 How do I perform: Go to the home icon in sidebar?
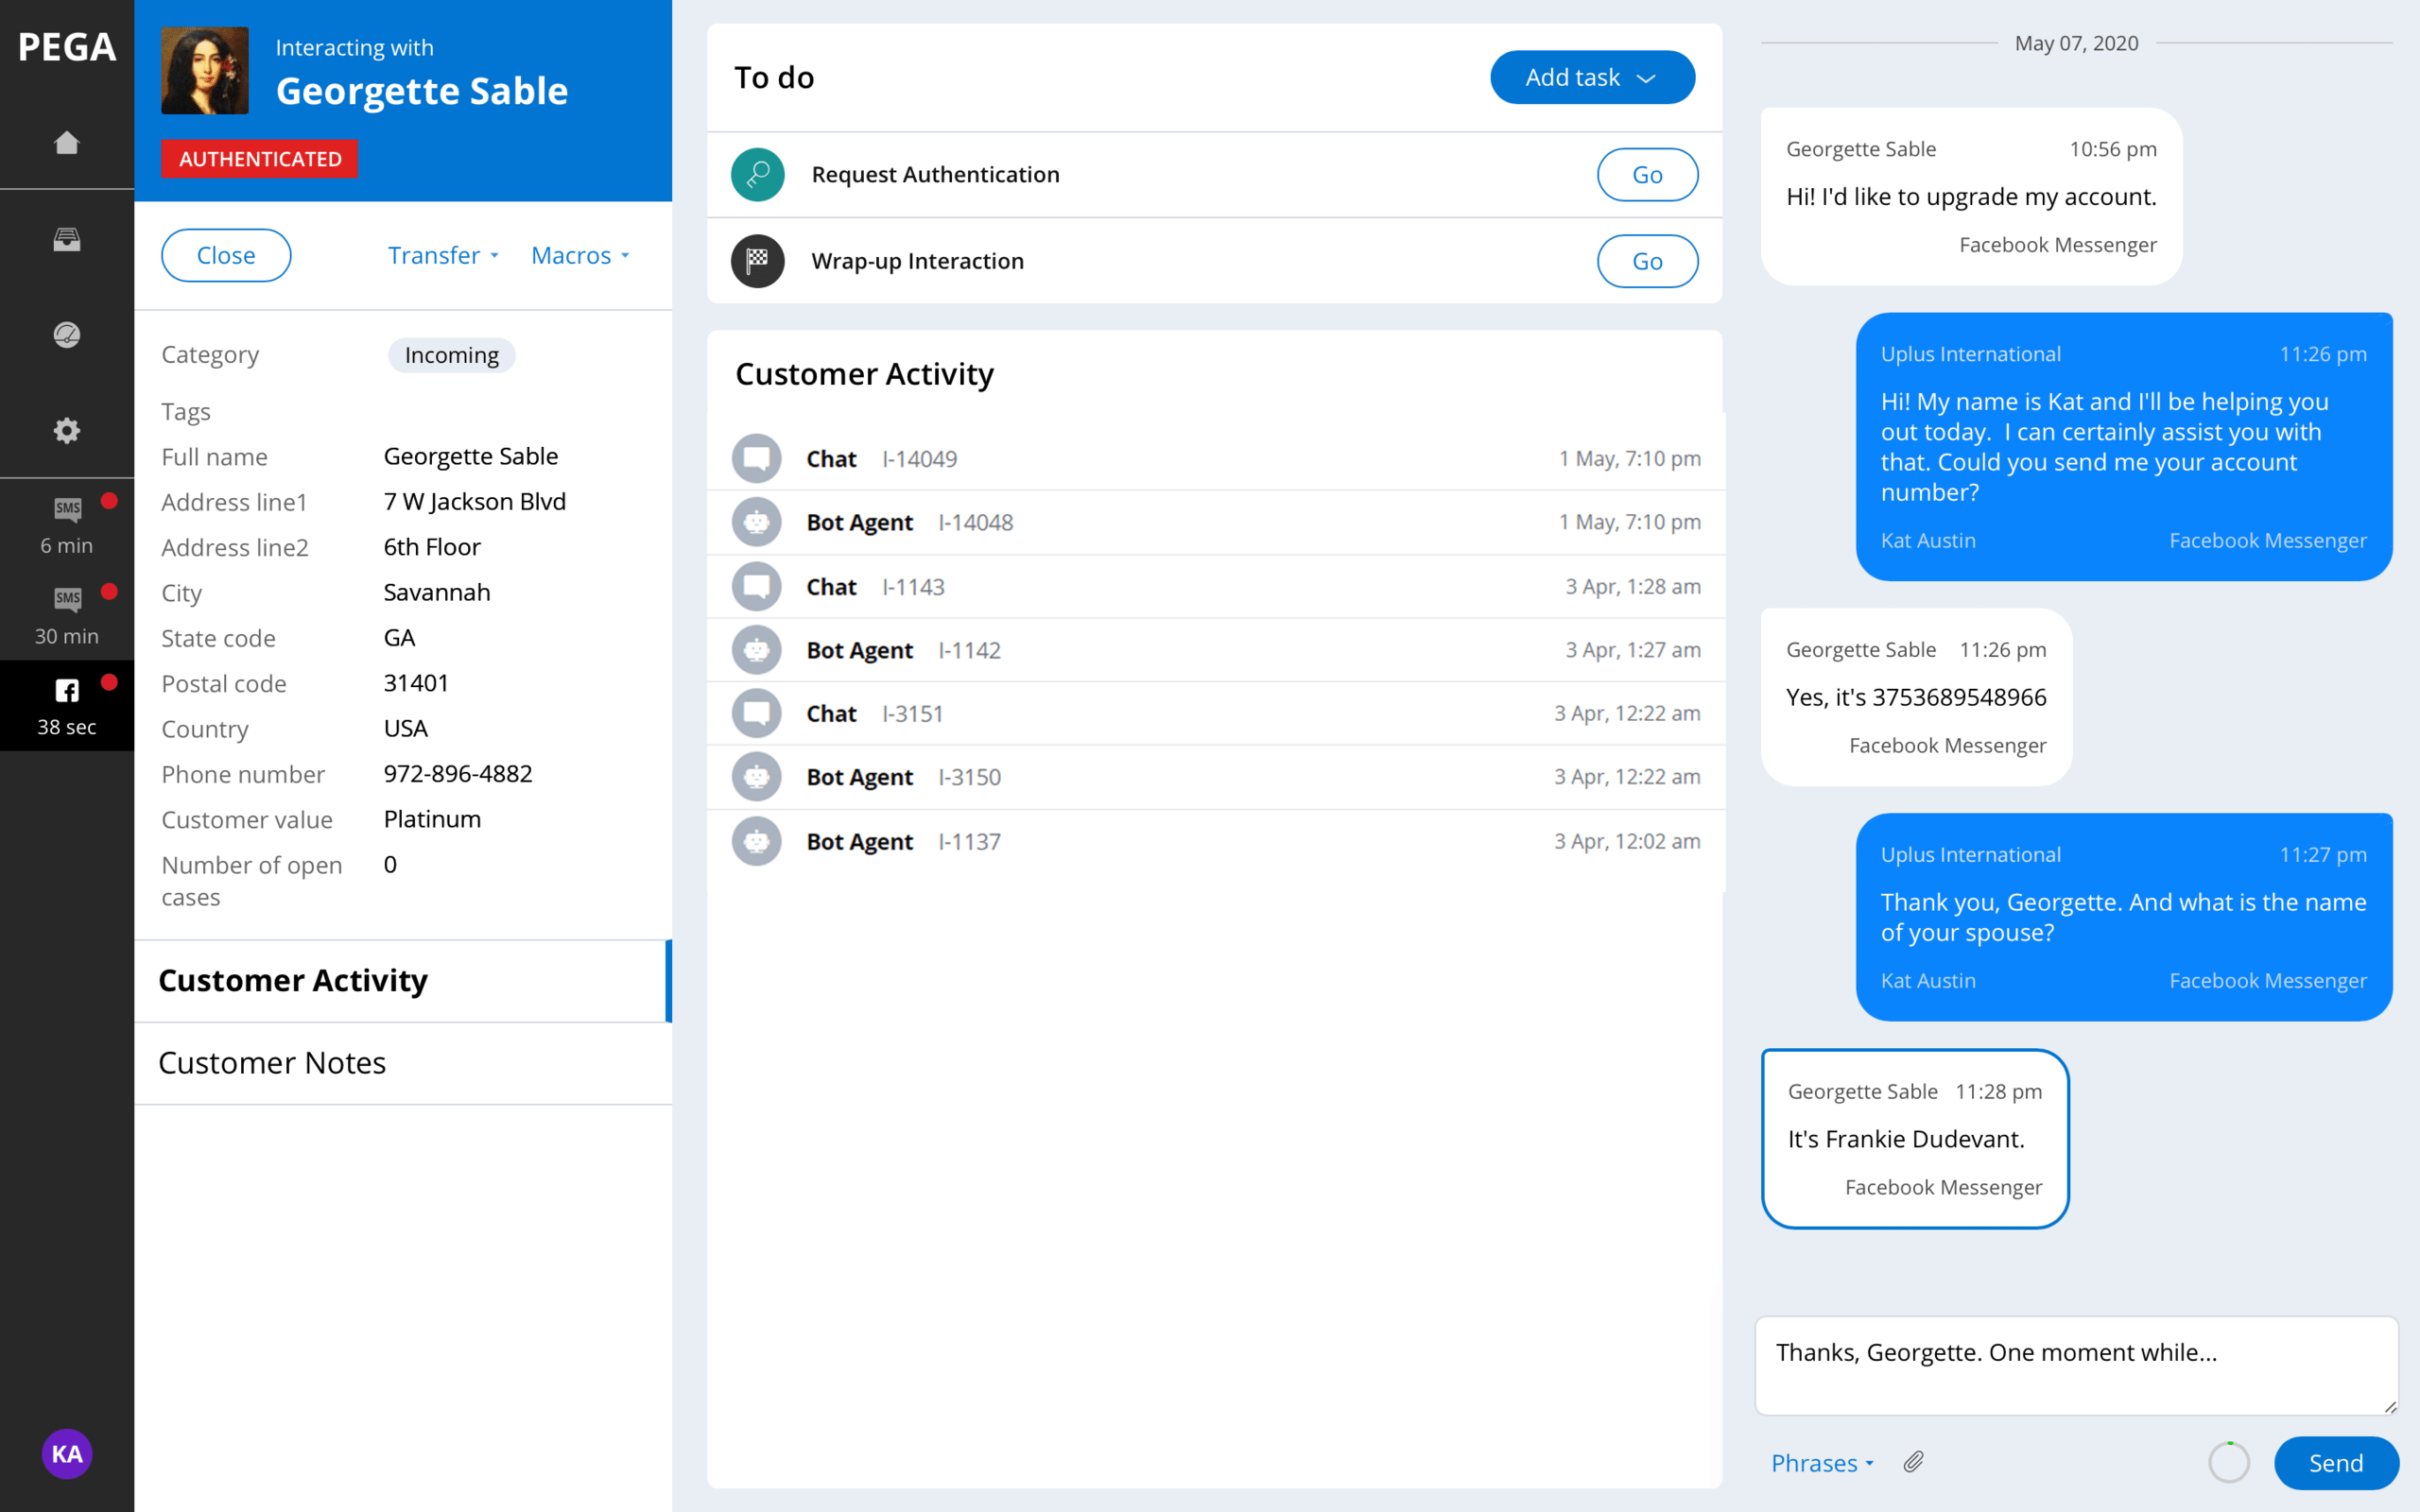click(67, 143)
